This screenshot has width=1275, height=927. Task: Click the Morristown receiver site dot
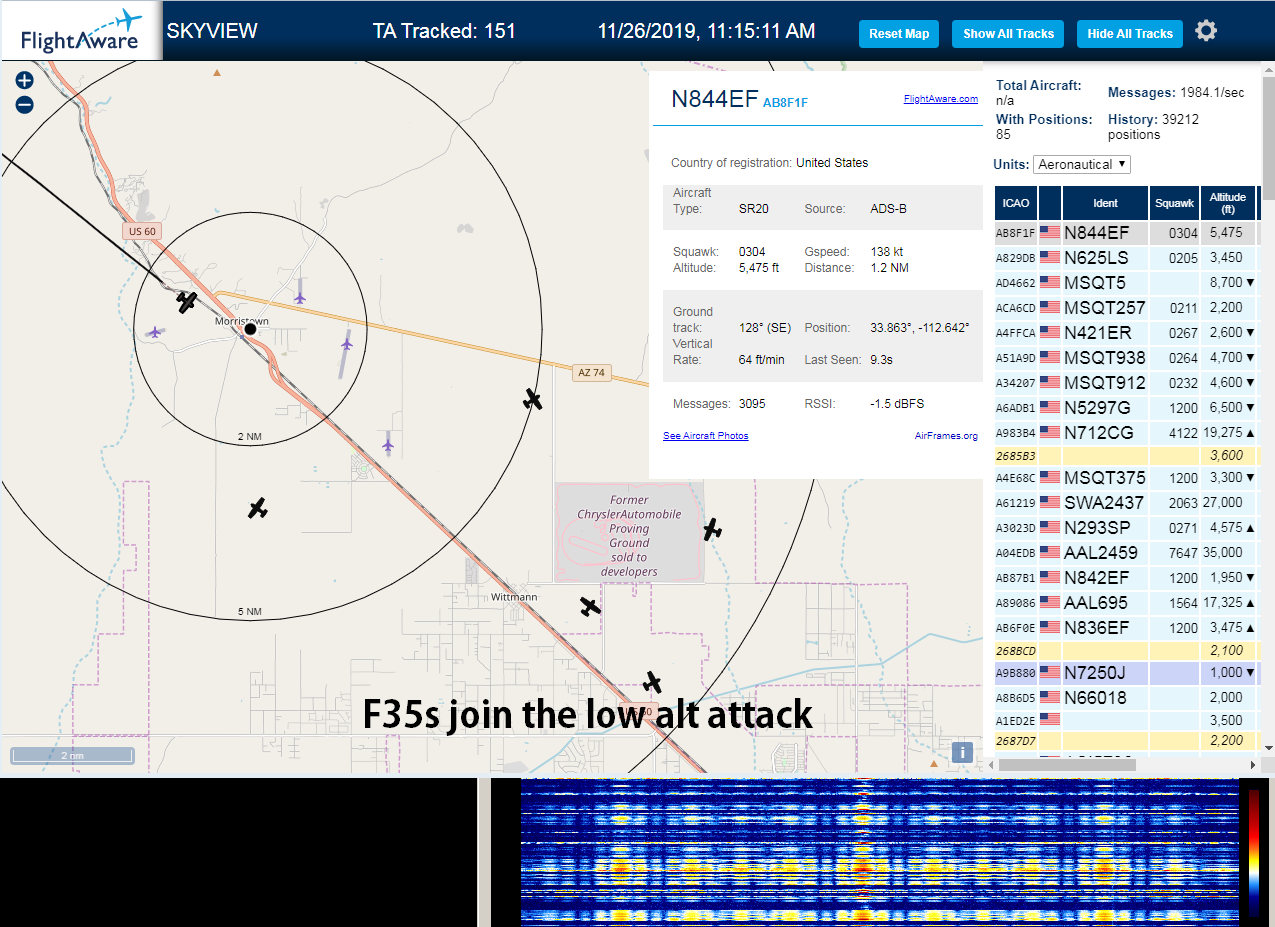point(250,329)
